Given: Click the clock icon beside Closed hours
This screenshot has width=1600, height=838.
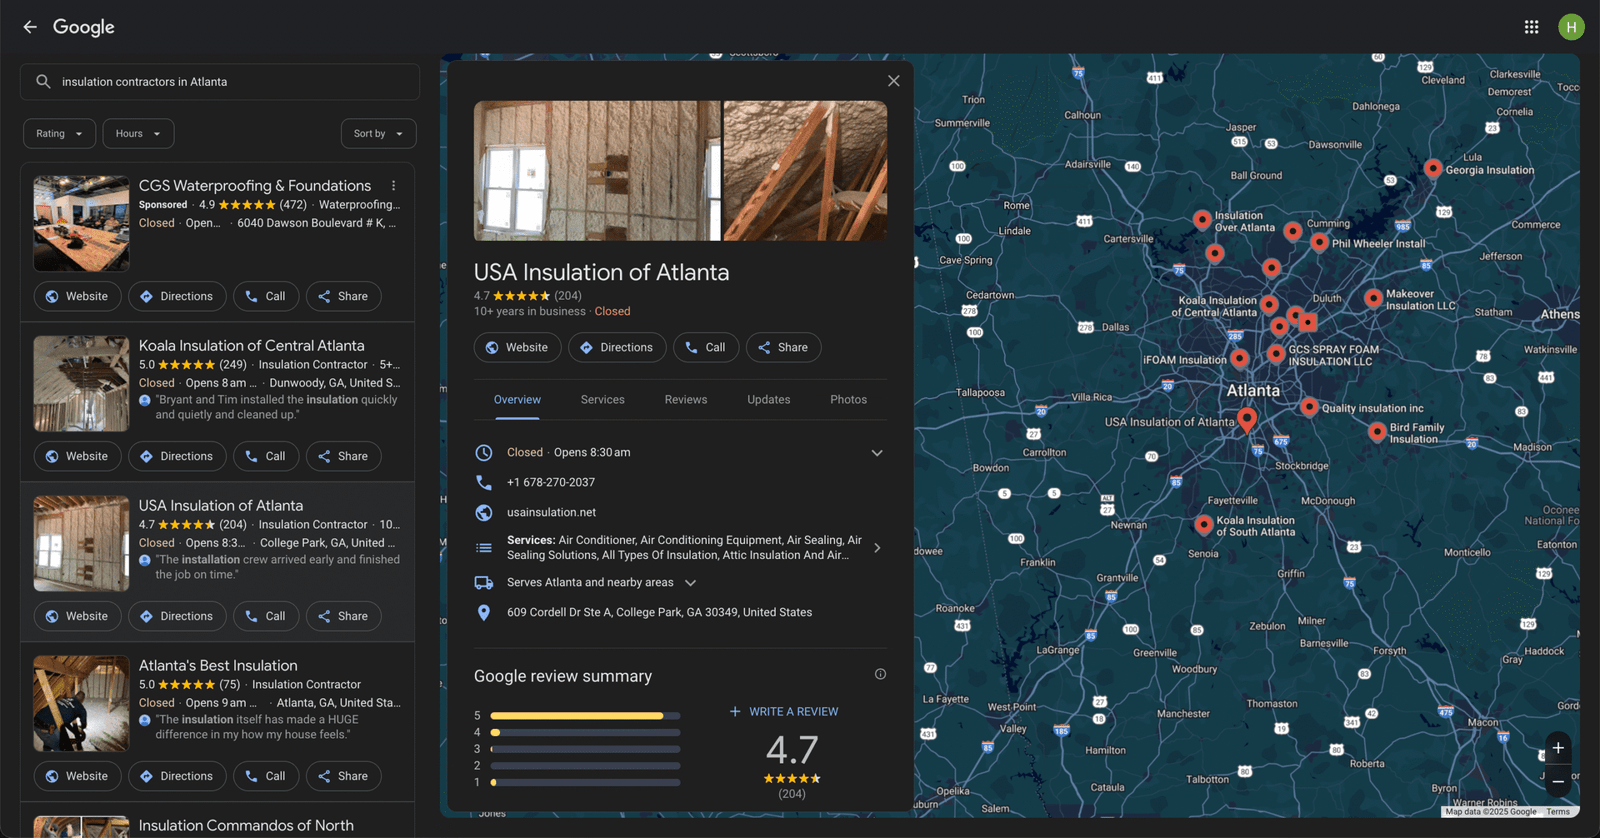Looking at the screenshot, I should [484, 452].
